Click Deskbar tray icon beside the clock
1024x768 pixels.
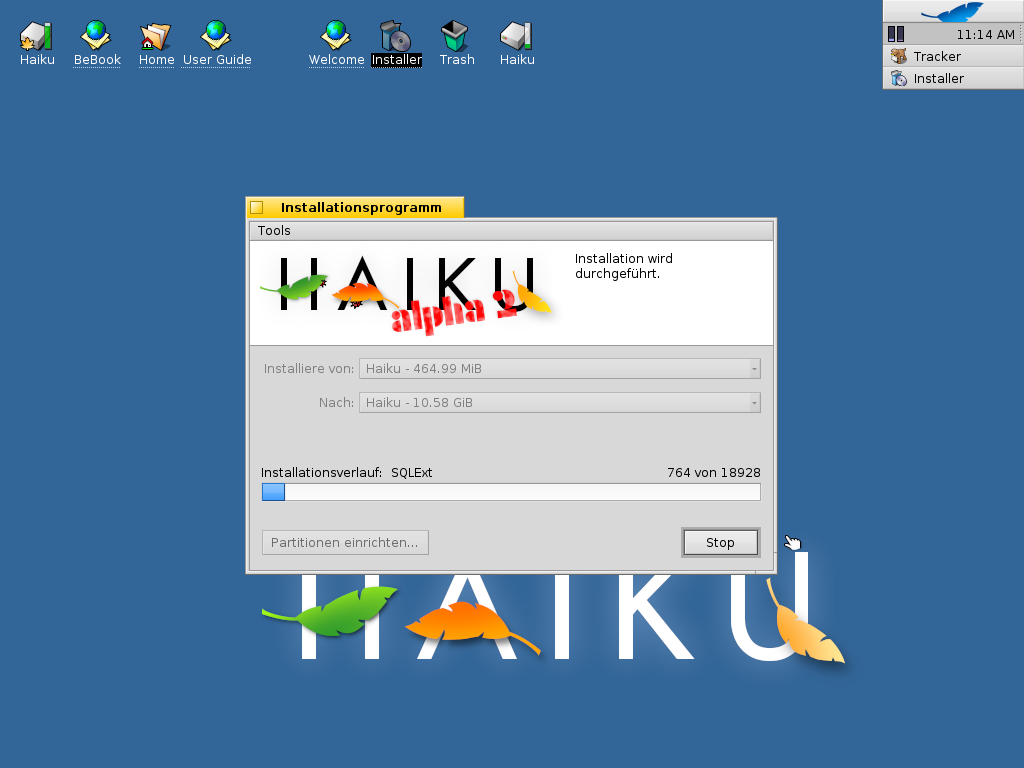tap(896, 34)
